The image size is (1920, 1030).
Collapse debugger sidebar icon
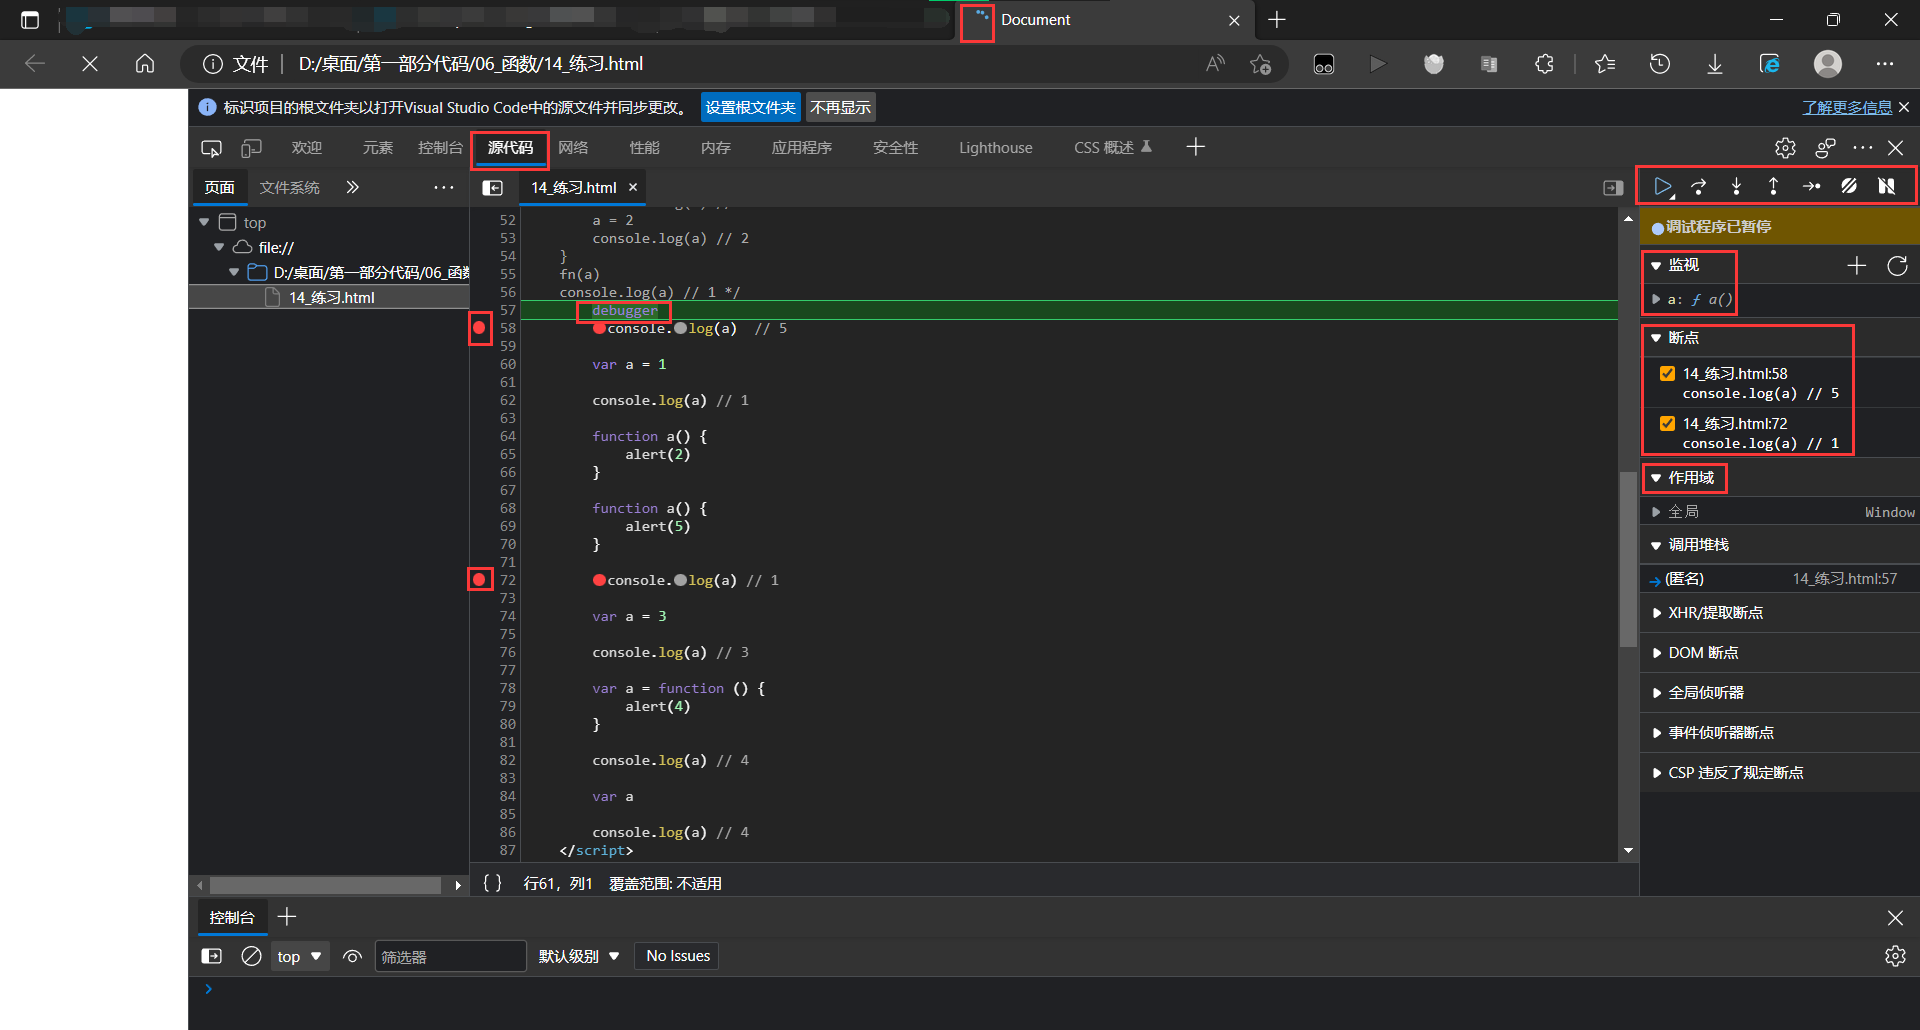[x=1612, y=187]
